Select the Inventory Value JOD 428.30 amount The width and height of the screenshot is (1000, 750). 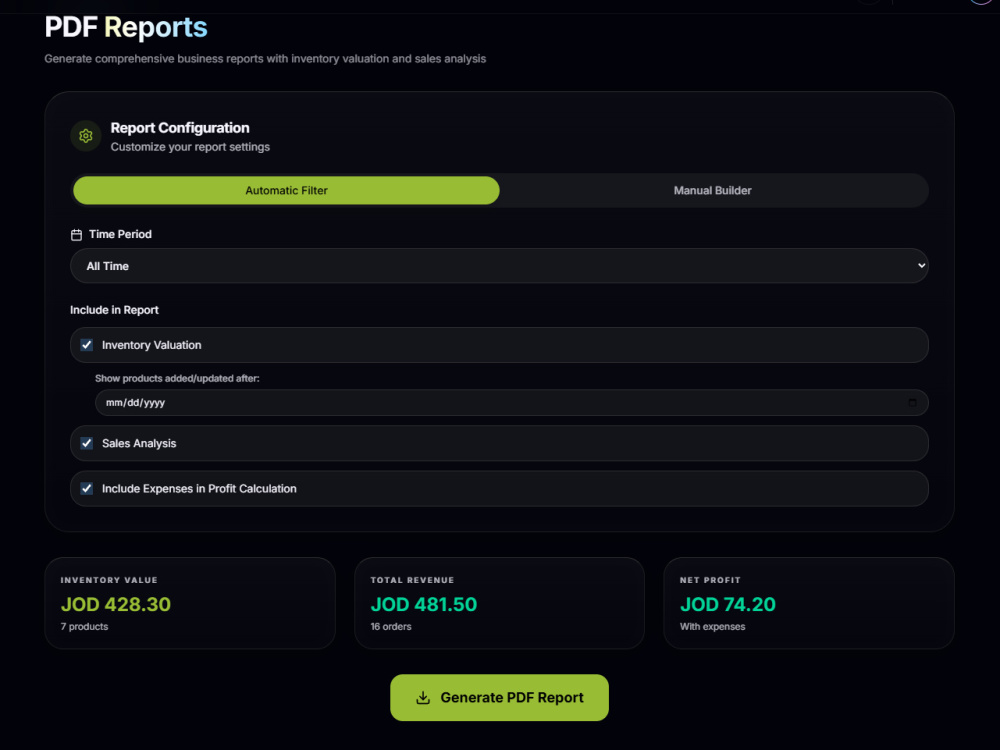click(115, 604)
